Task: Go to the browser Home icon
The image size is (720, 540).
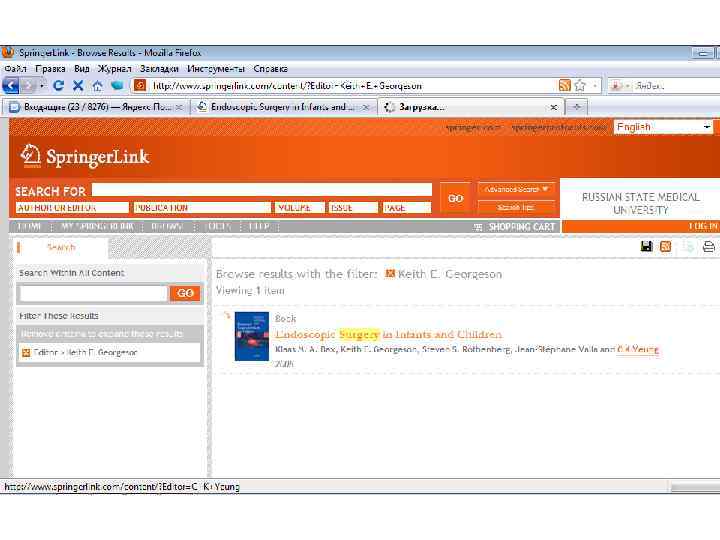Action: point(97,85)
